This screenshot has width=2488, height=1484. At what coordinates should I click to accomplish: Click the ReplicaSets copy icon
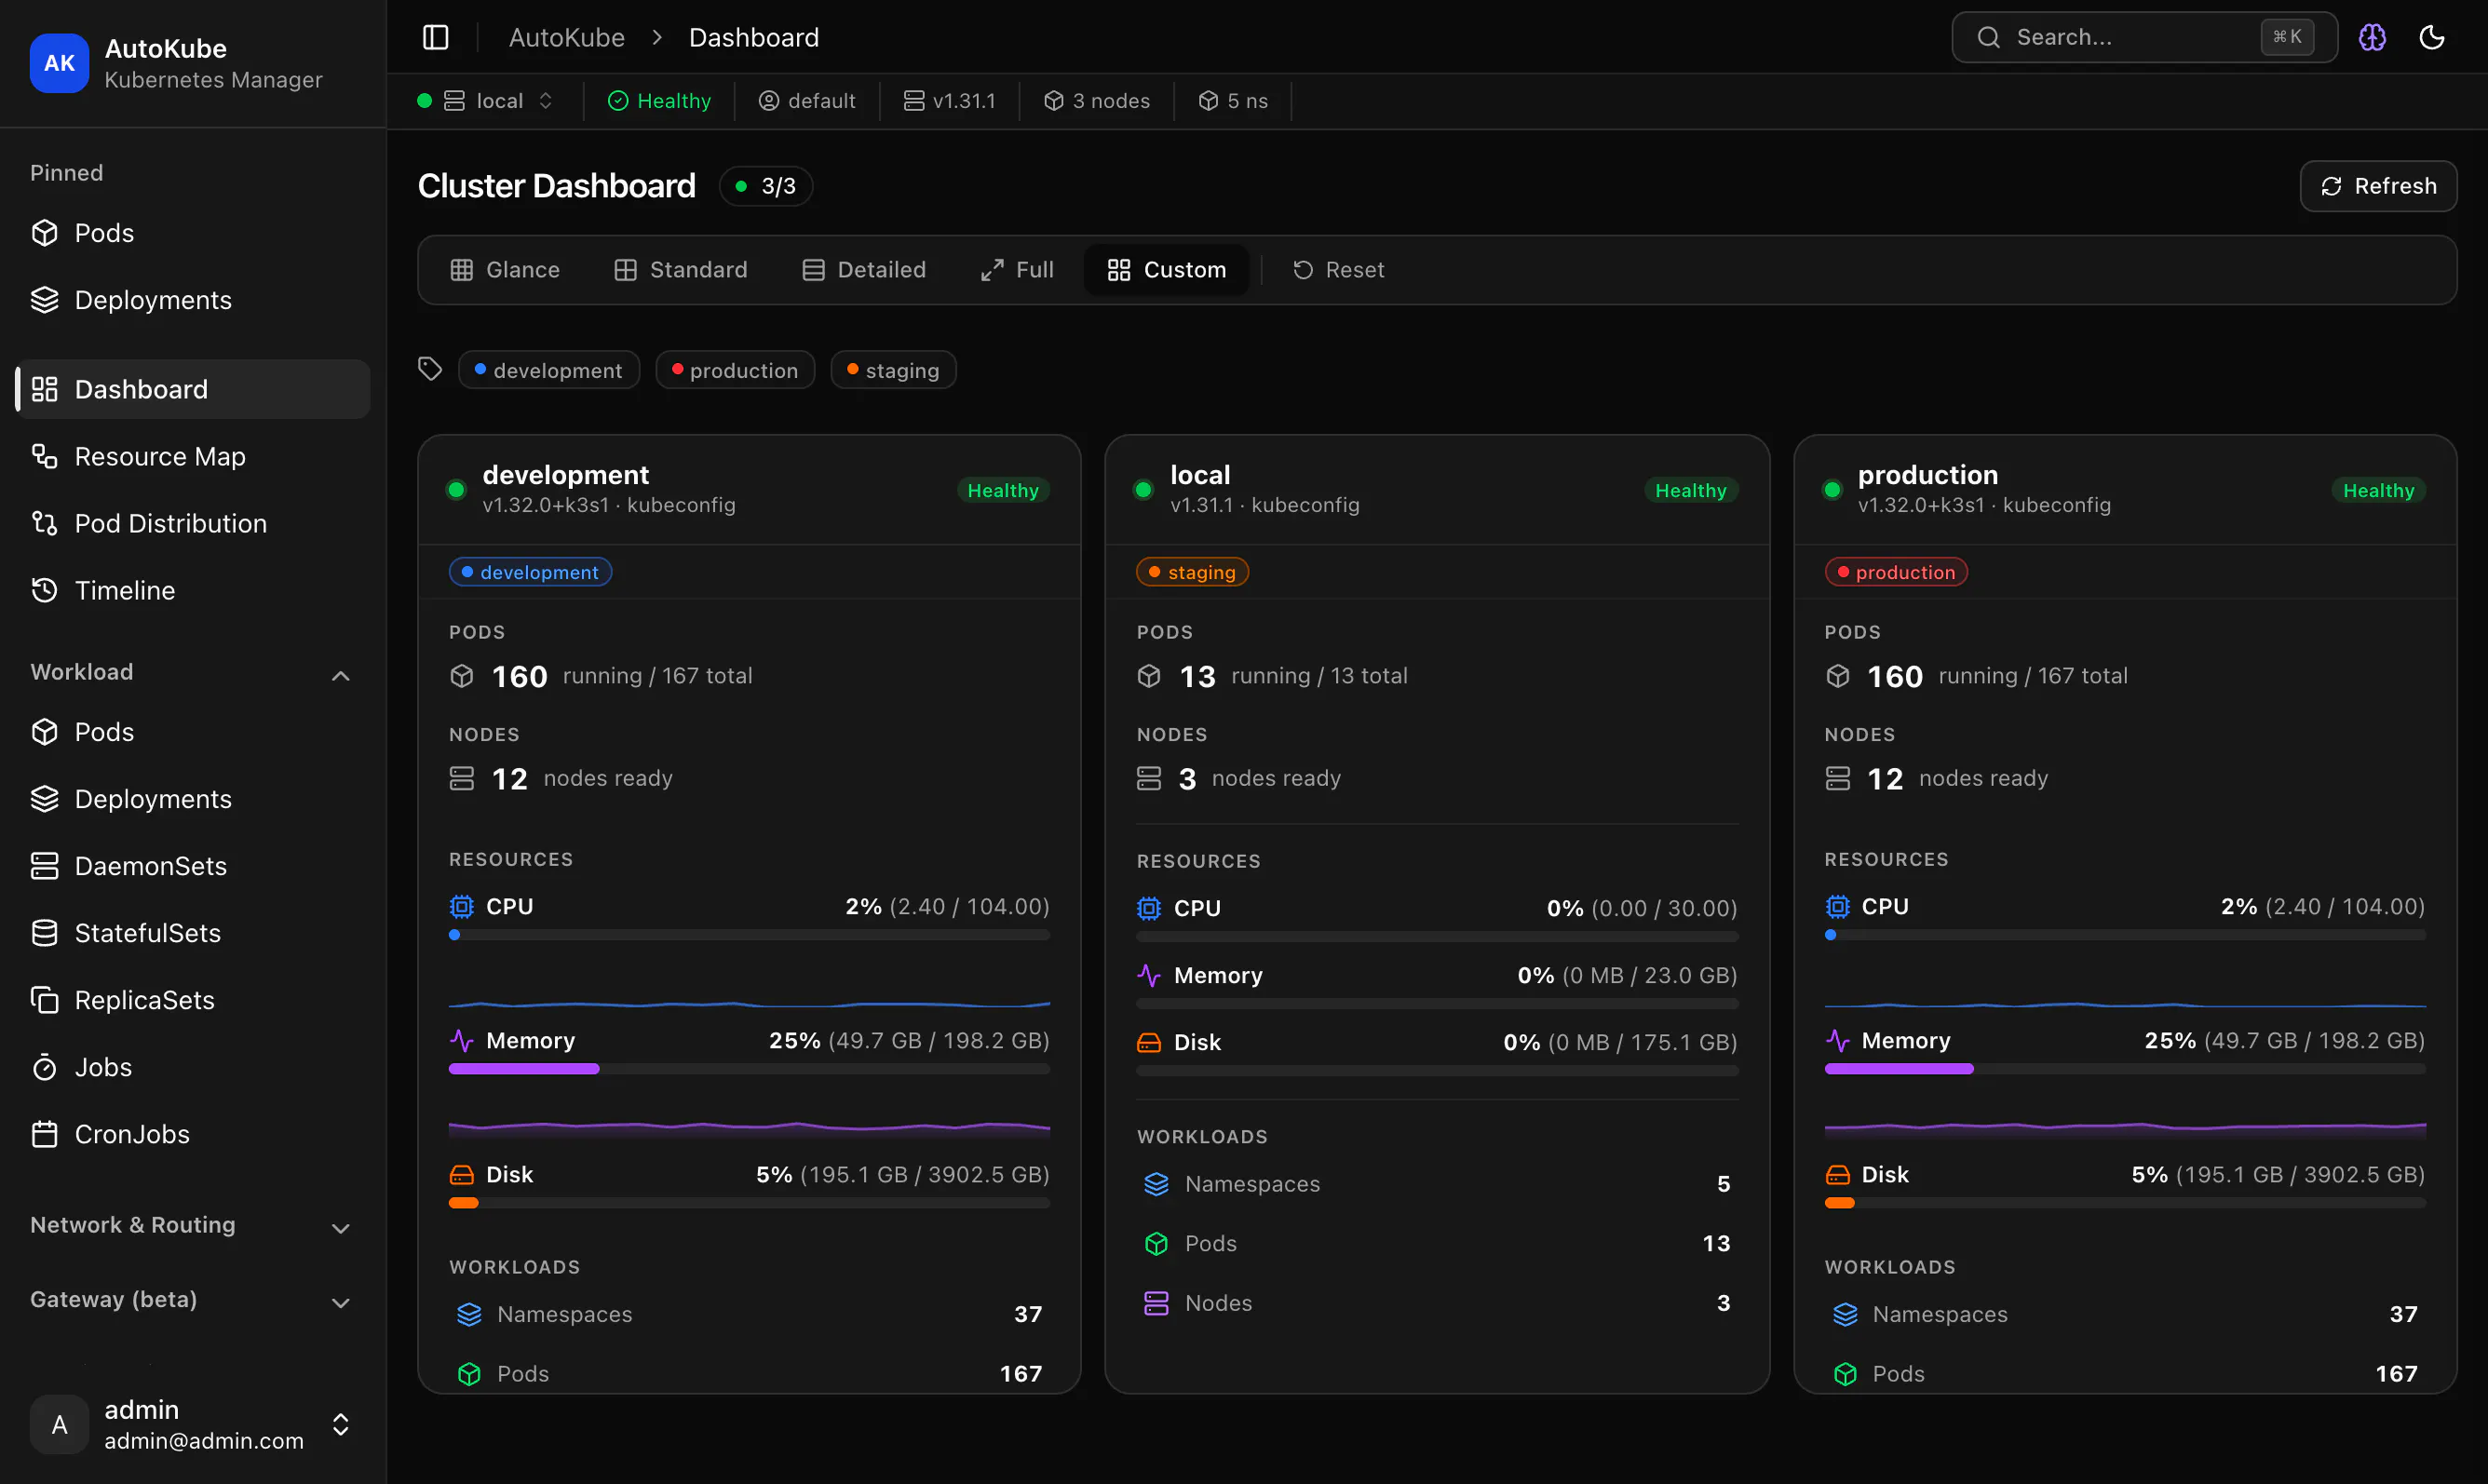45,1000
